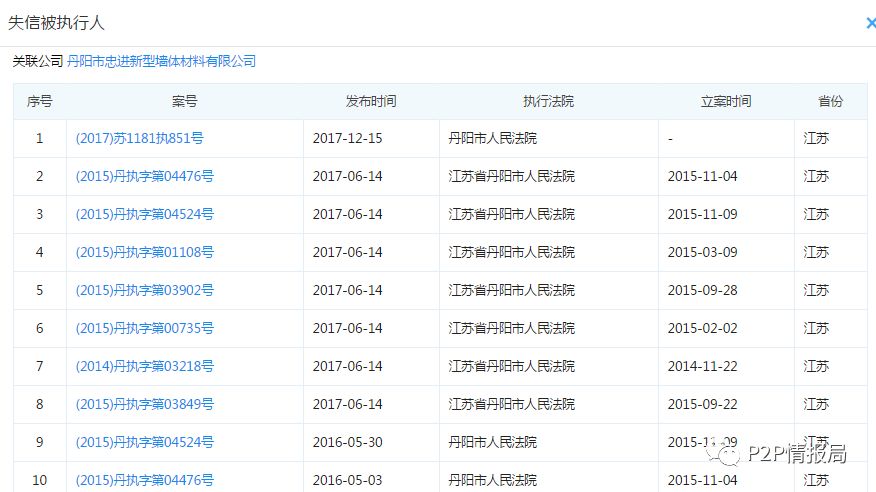
Task: Select publish date 2017-12-15
Action: (347, 138)
